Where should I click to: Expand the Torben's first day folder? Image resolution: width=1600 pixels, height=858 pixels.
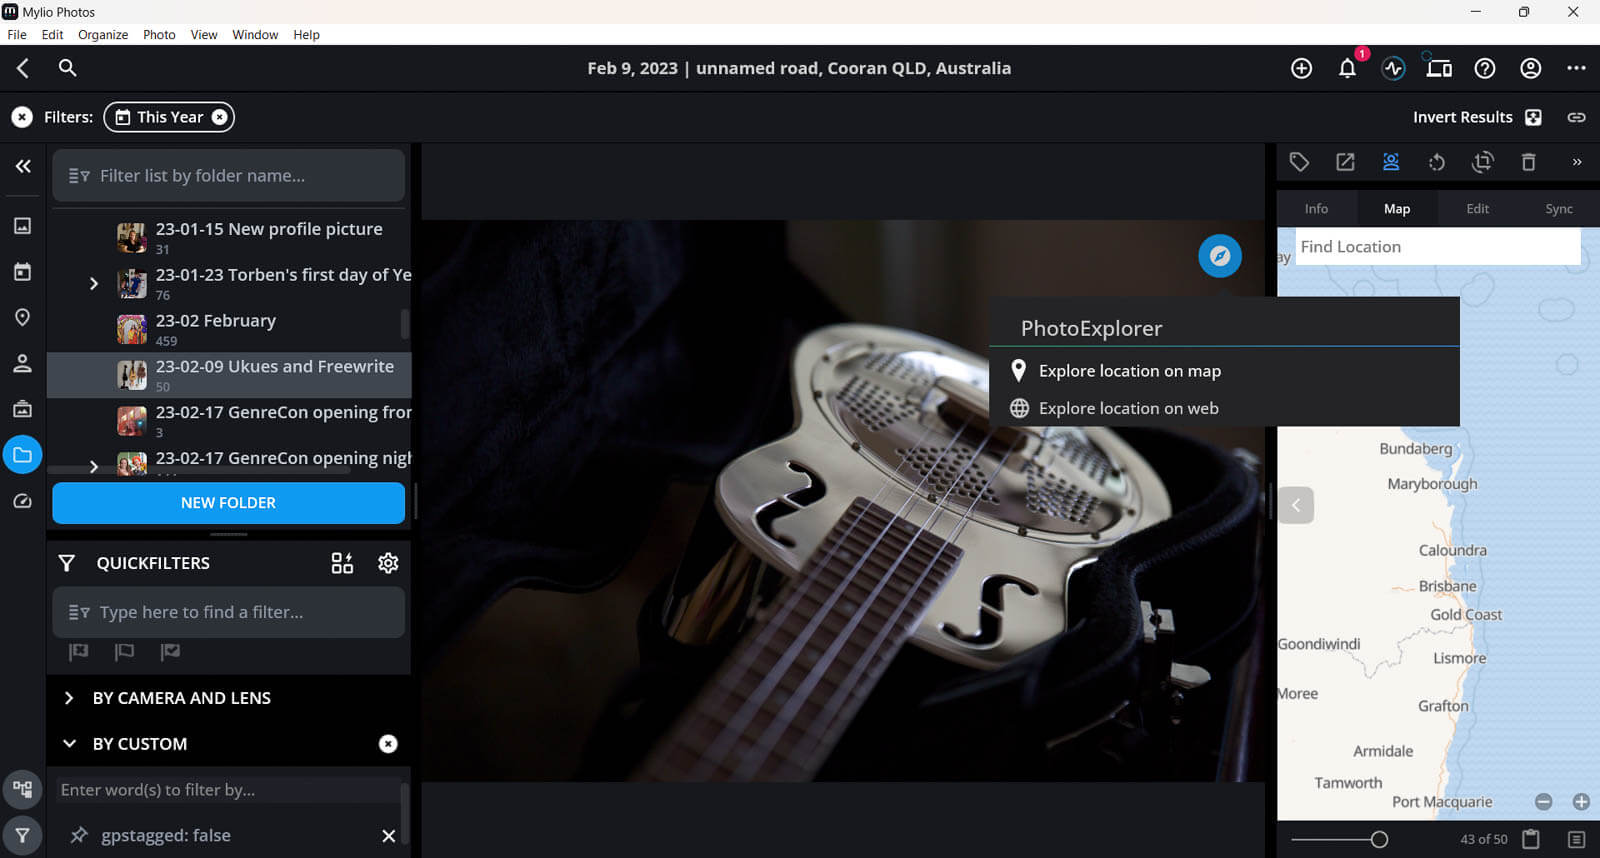pyautogui.click(x=94, y=284)
